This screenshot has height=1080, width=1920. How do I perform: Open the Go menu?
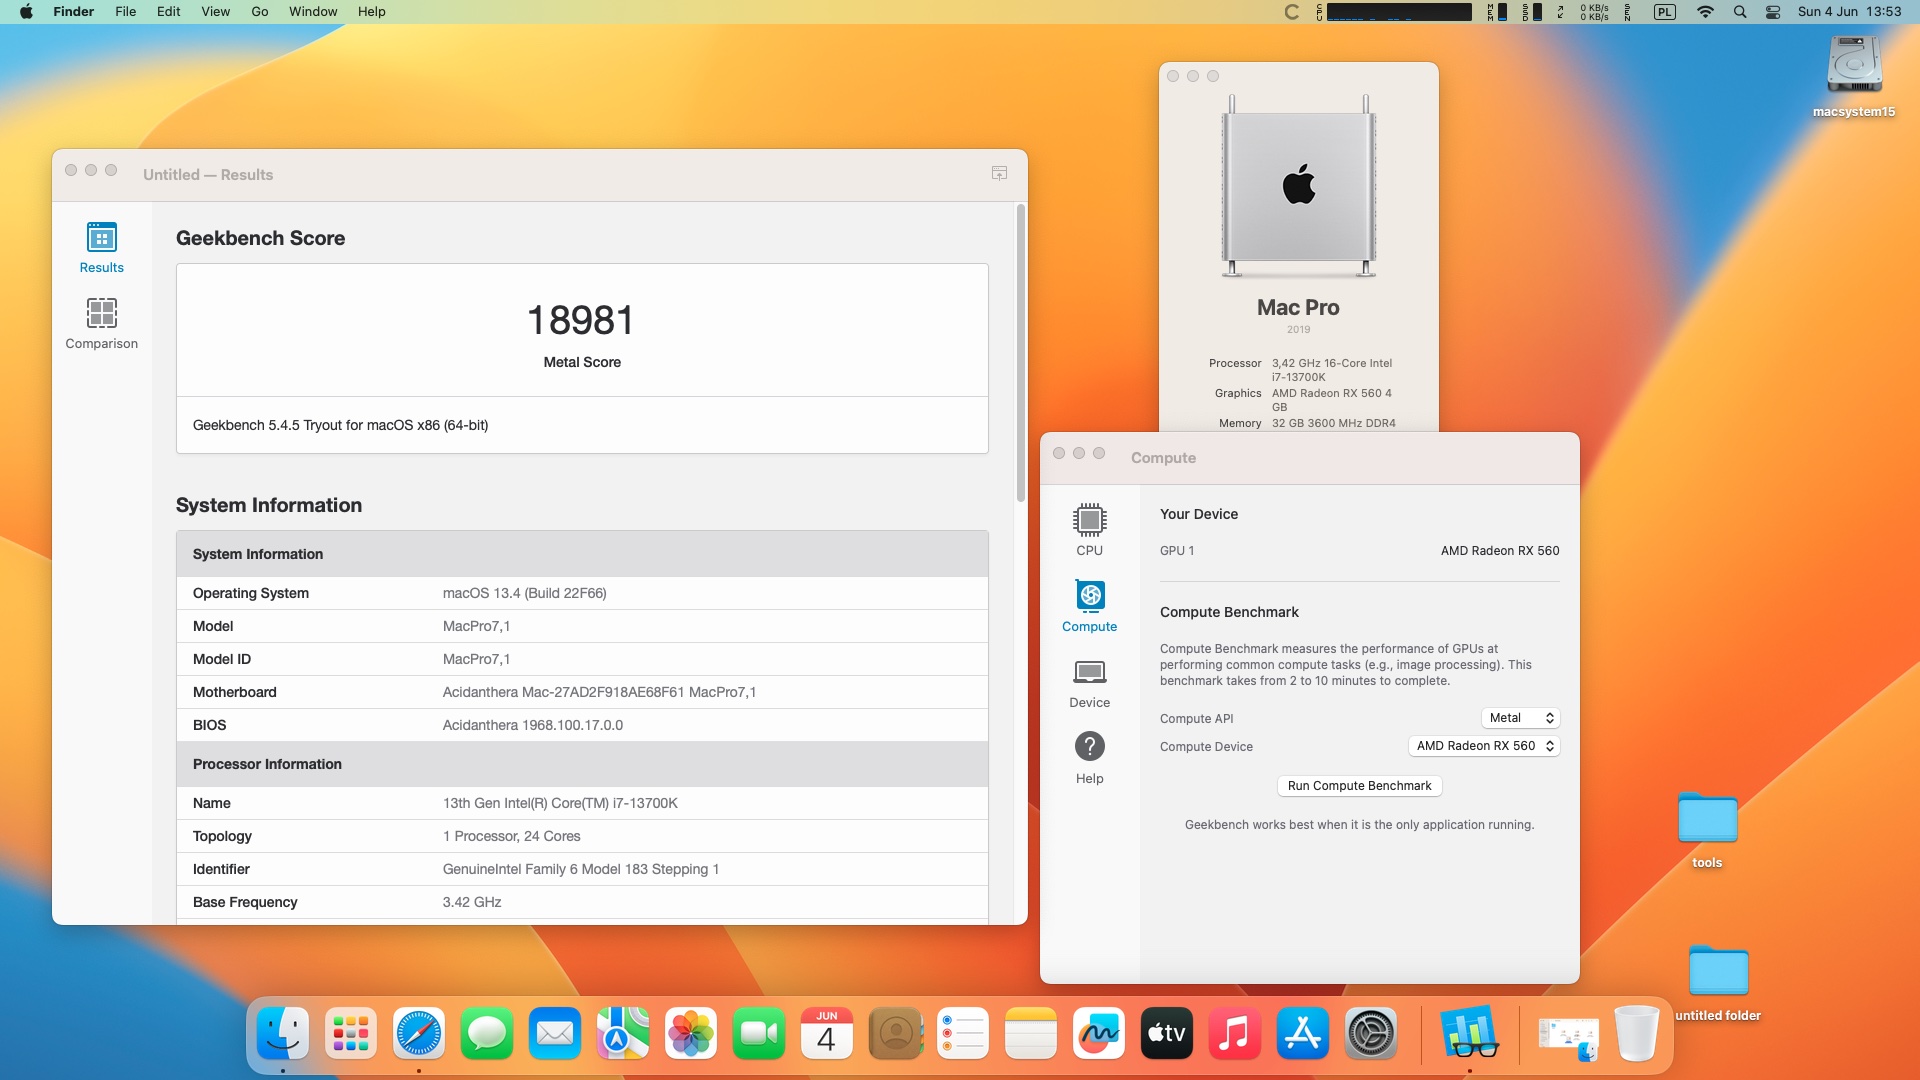[x=259, y=12]
